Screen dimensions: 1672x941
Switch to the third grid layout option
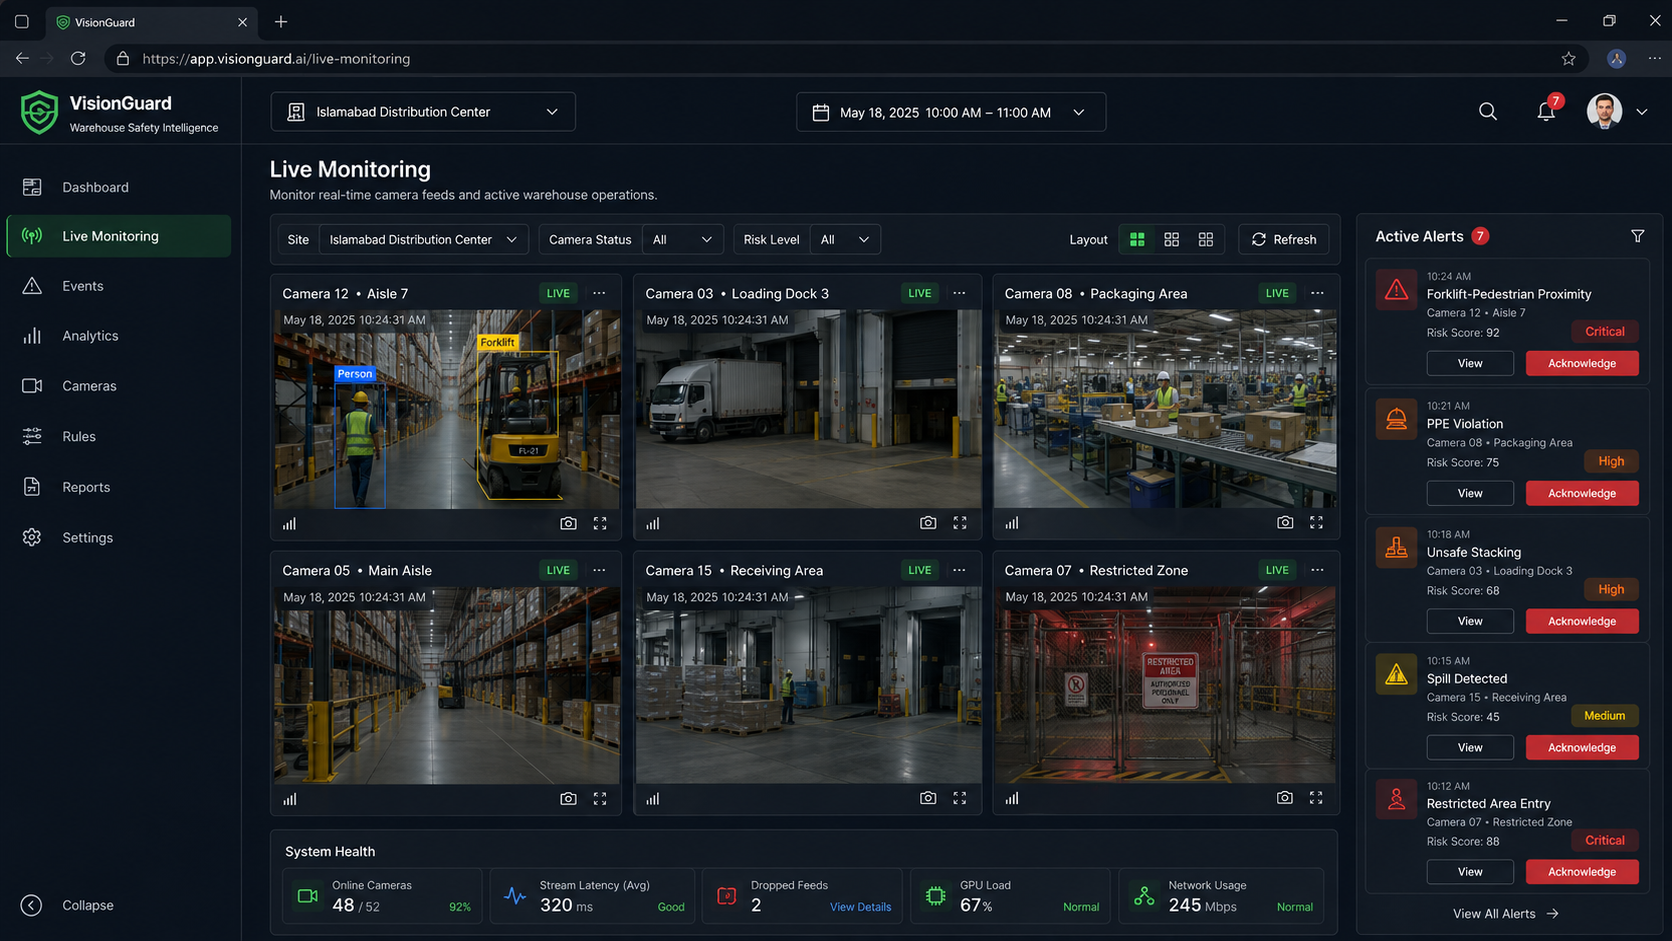tap(1206, 239)
